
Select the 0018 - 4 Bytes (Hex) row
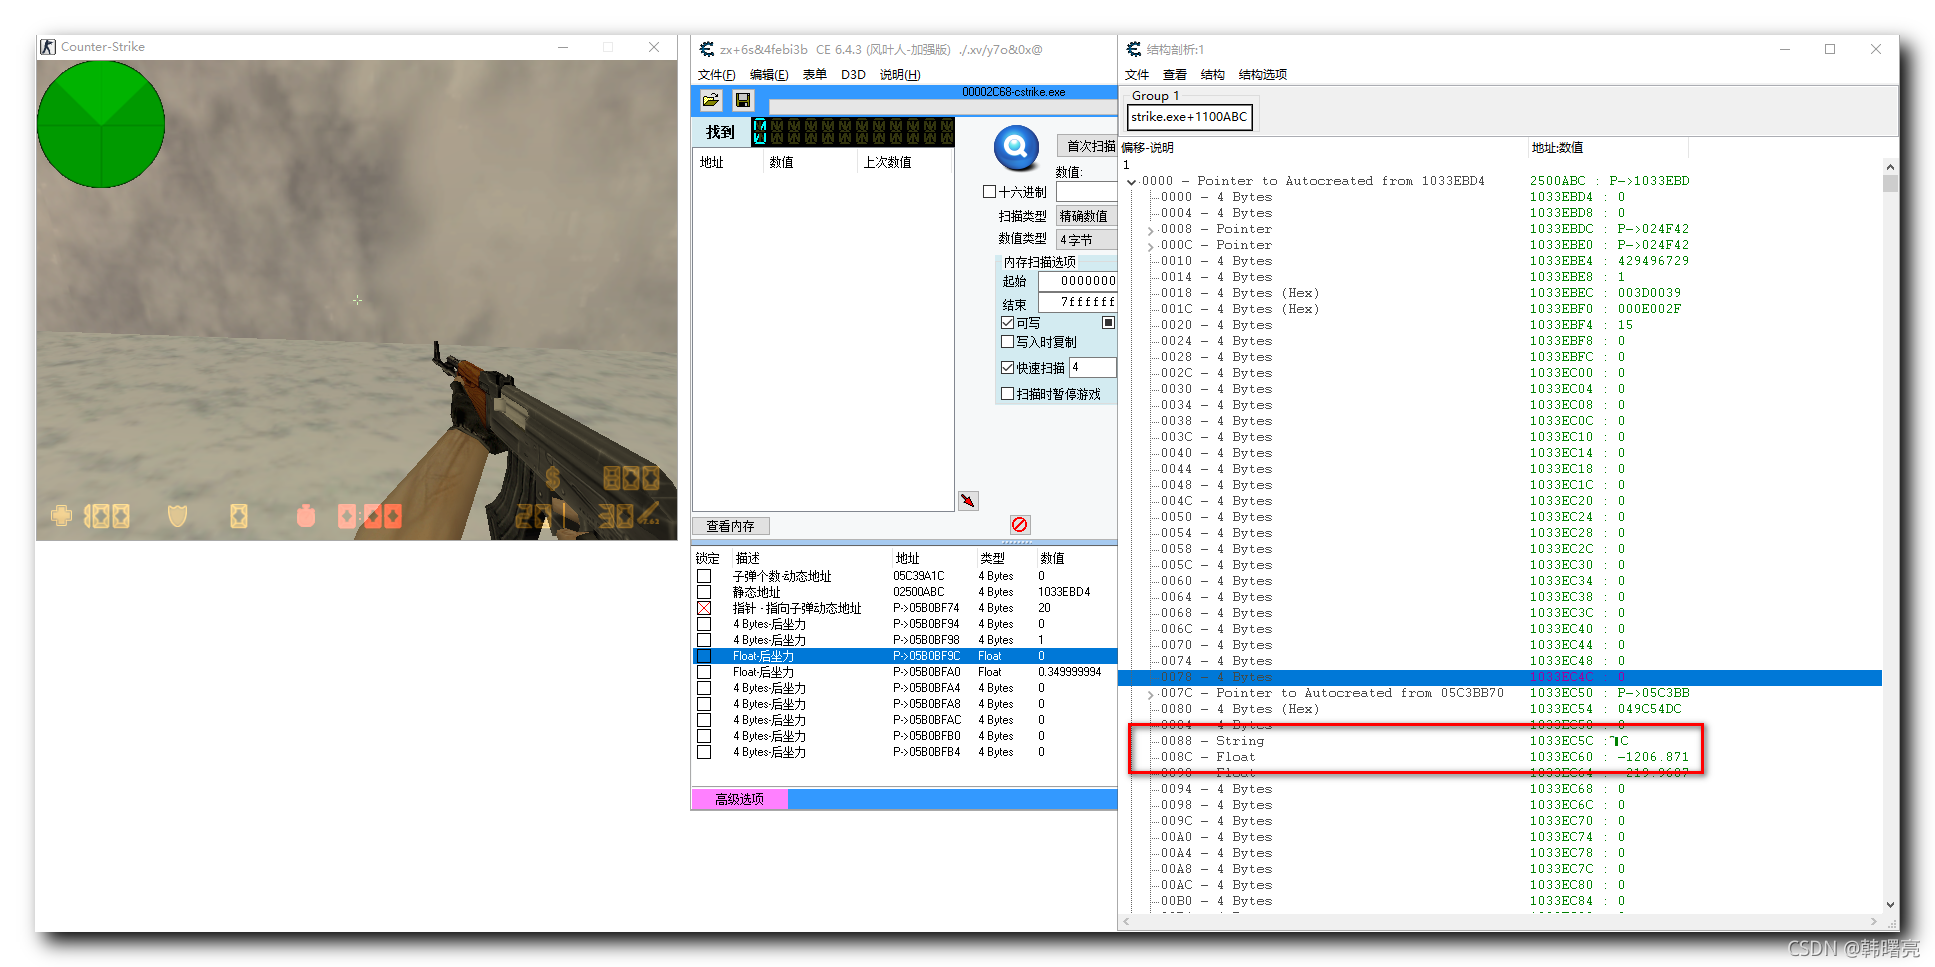click(1500, 293)
